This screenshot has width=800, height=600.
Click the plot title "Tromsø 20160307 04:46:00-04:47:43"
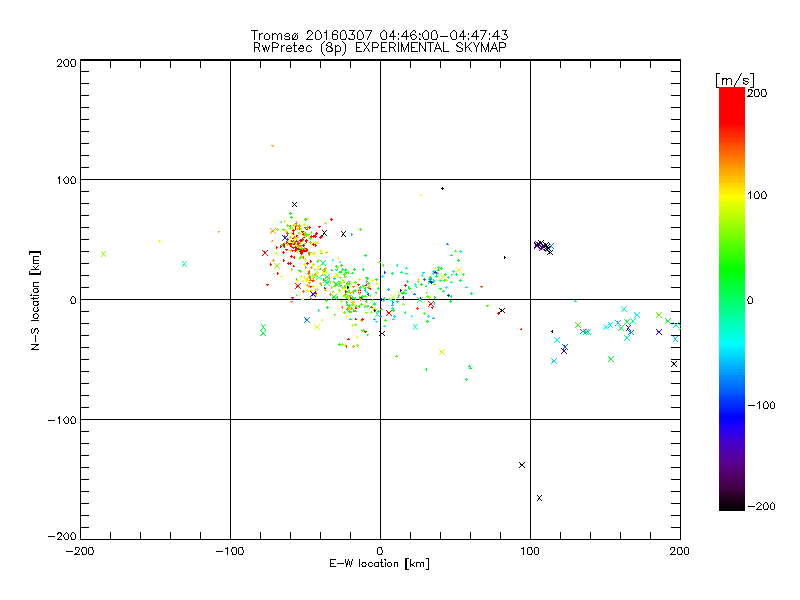pyautogui.click(x=379, y=35)
